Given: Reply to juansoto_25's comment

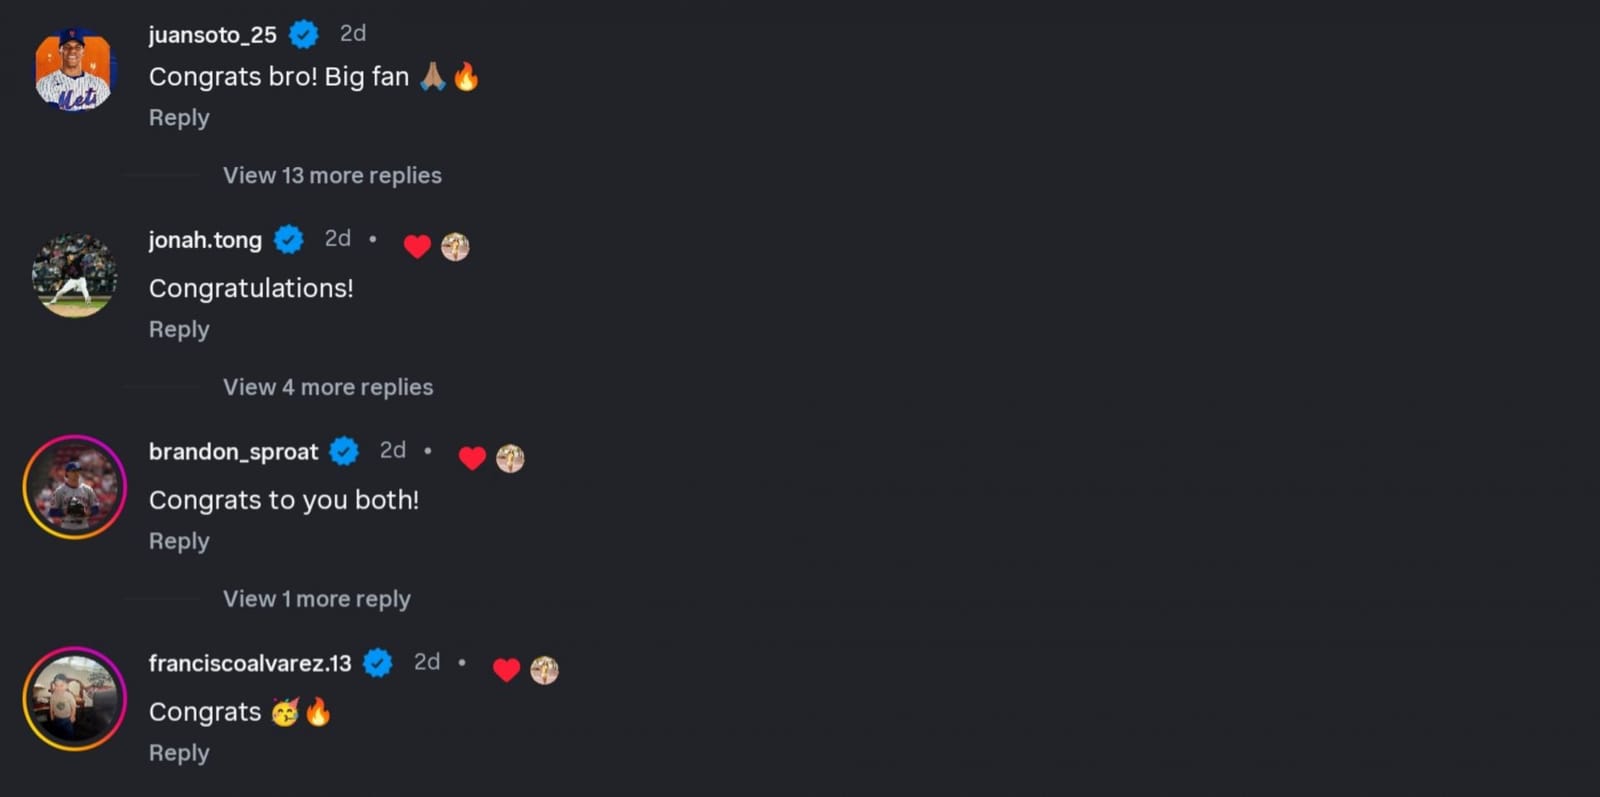Looking at the screenshot, I should click(179, 118).
